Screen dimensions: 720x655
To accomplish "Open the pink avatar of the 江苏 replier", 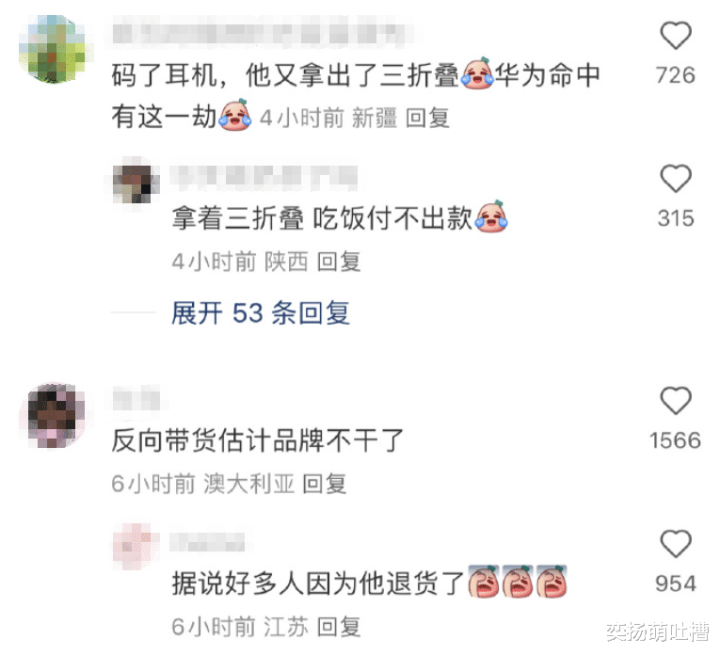I will point(136,546).
